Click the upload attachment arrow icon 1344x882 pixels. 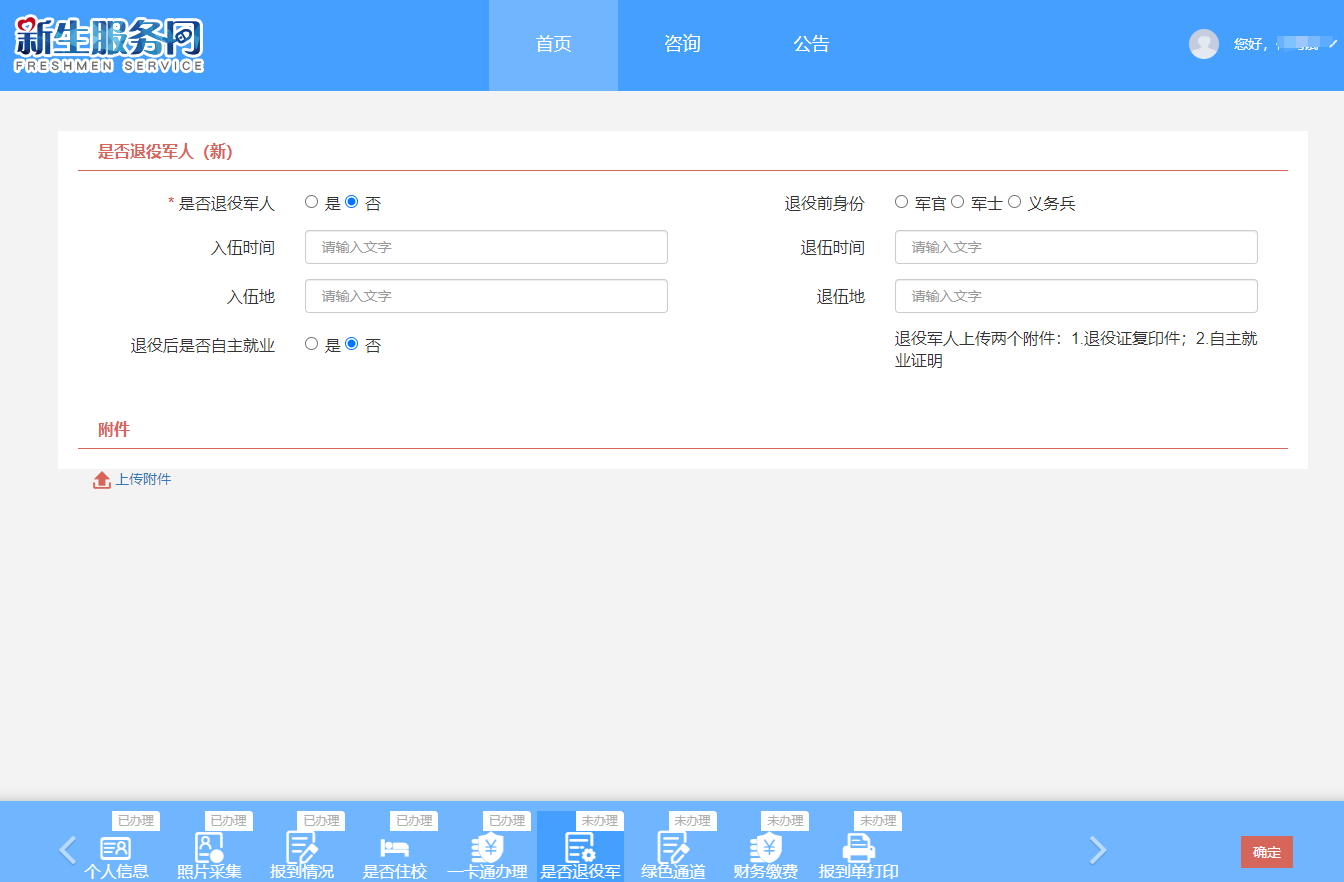(102, 480)
